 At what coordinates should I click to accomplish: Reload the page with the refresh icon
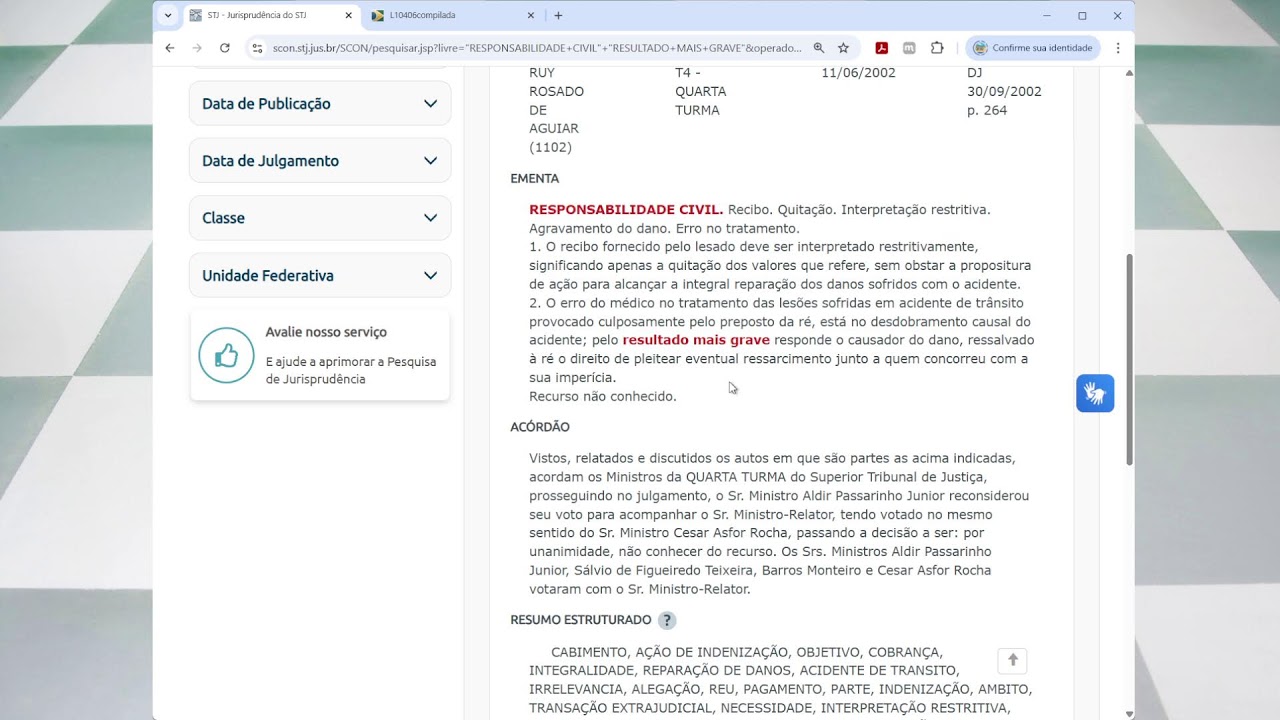point(225,48)
